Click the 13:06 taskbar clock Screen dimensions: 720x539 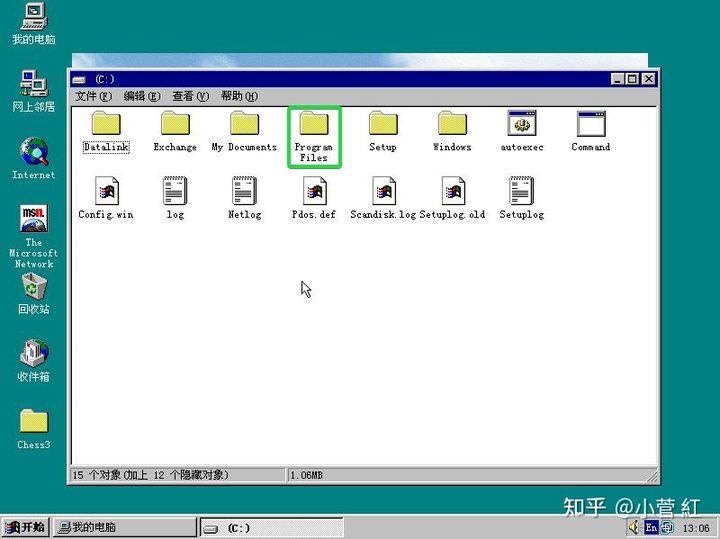click(x=696, y=528)
